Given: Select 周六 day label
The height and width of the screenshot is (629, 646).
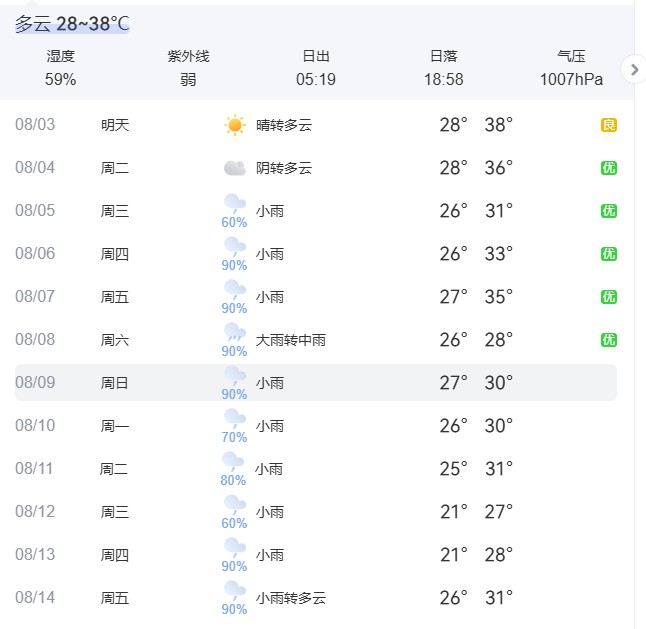Looking at the screenshot, I should click(x=115, y=340).
